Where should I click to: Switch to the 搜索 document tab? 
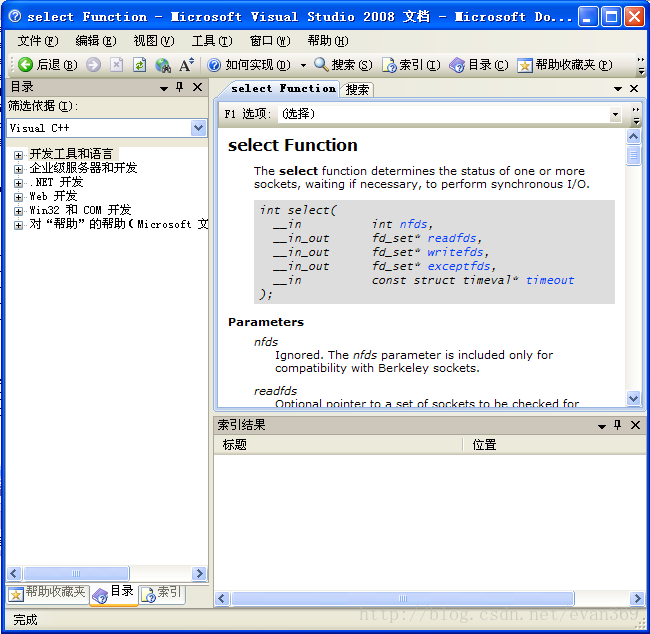pyautogui.click(x=357, y=89)
